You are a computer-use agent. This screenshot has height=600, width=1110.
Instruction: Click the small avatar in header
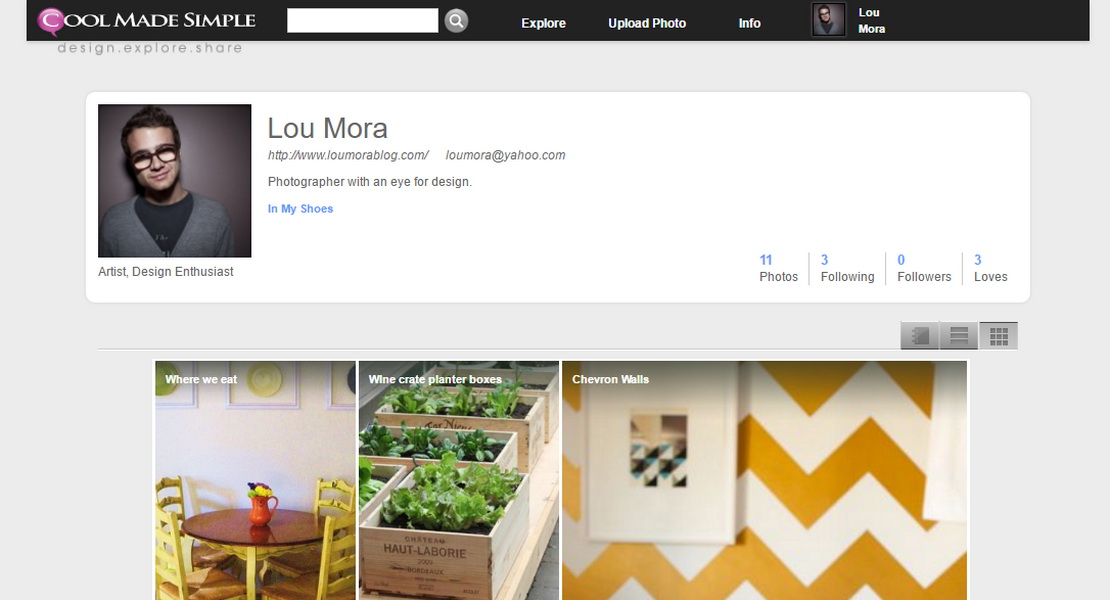[x=828, y=20]
